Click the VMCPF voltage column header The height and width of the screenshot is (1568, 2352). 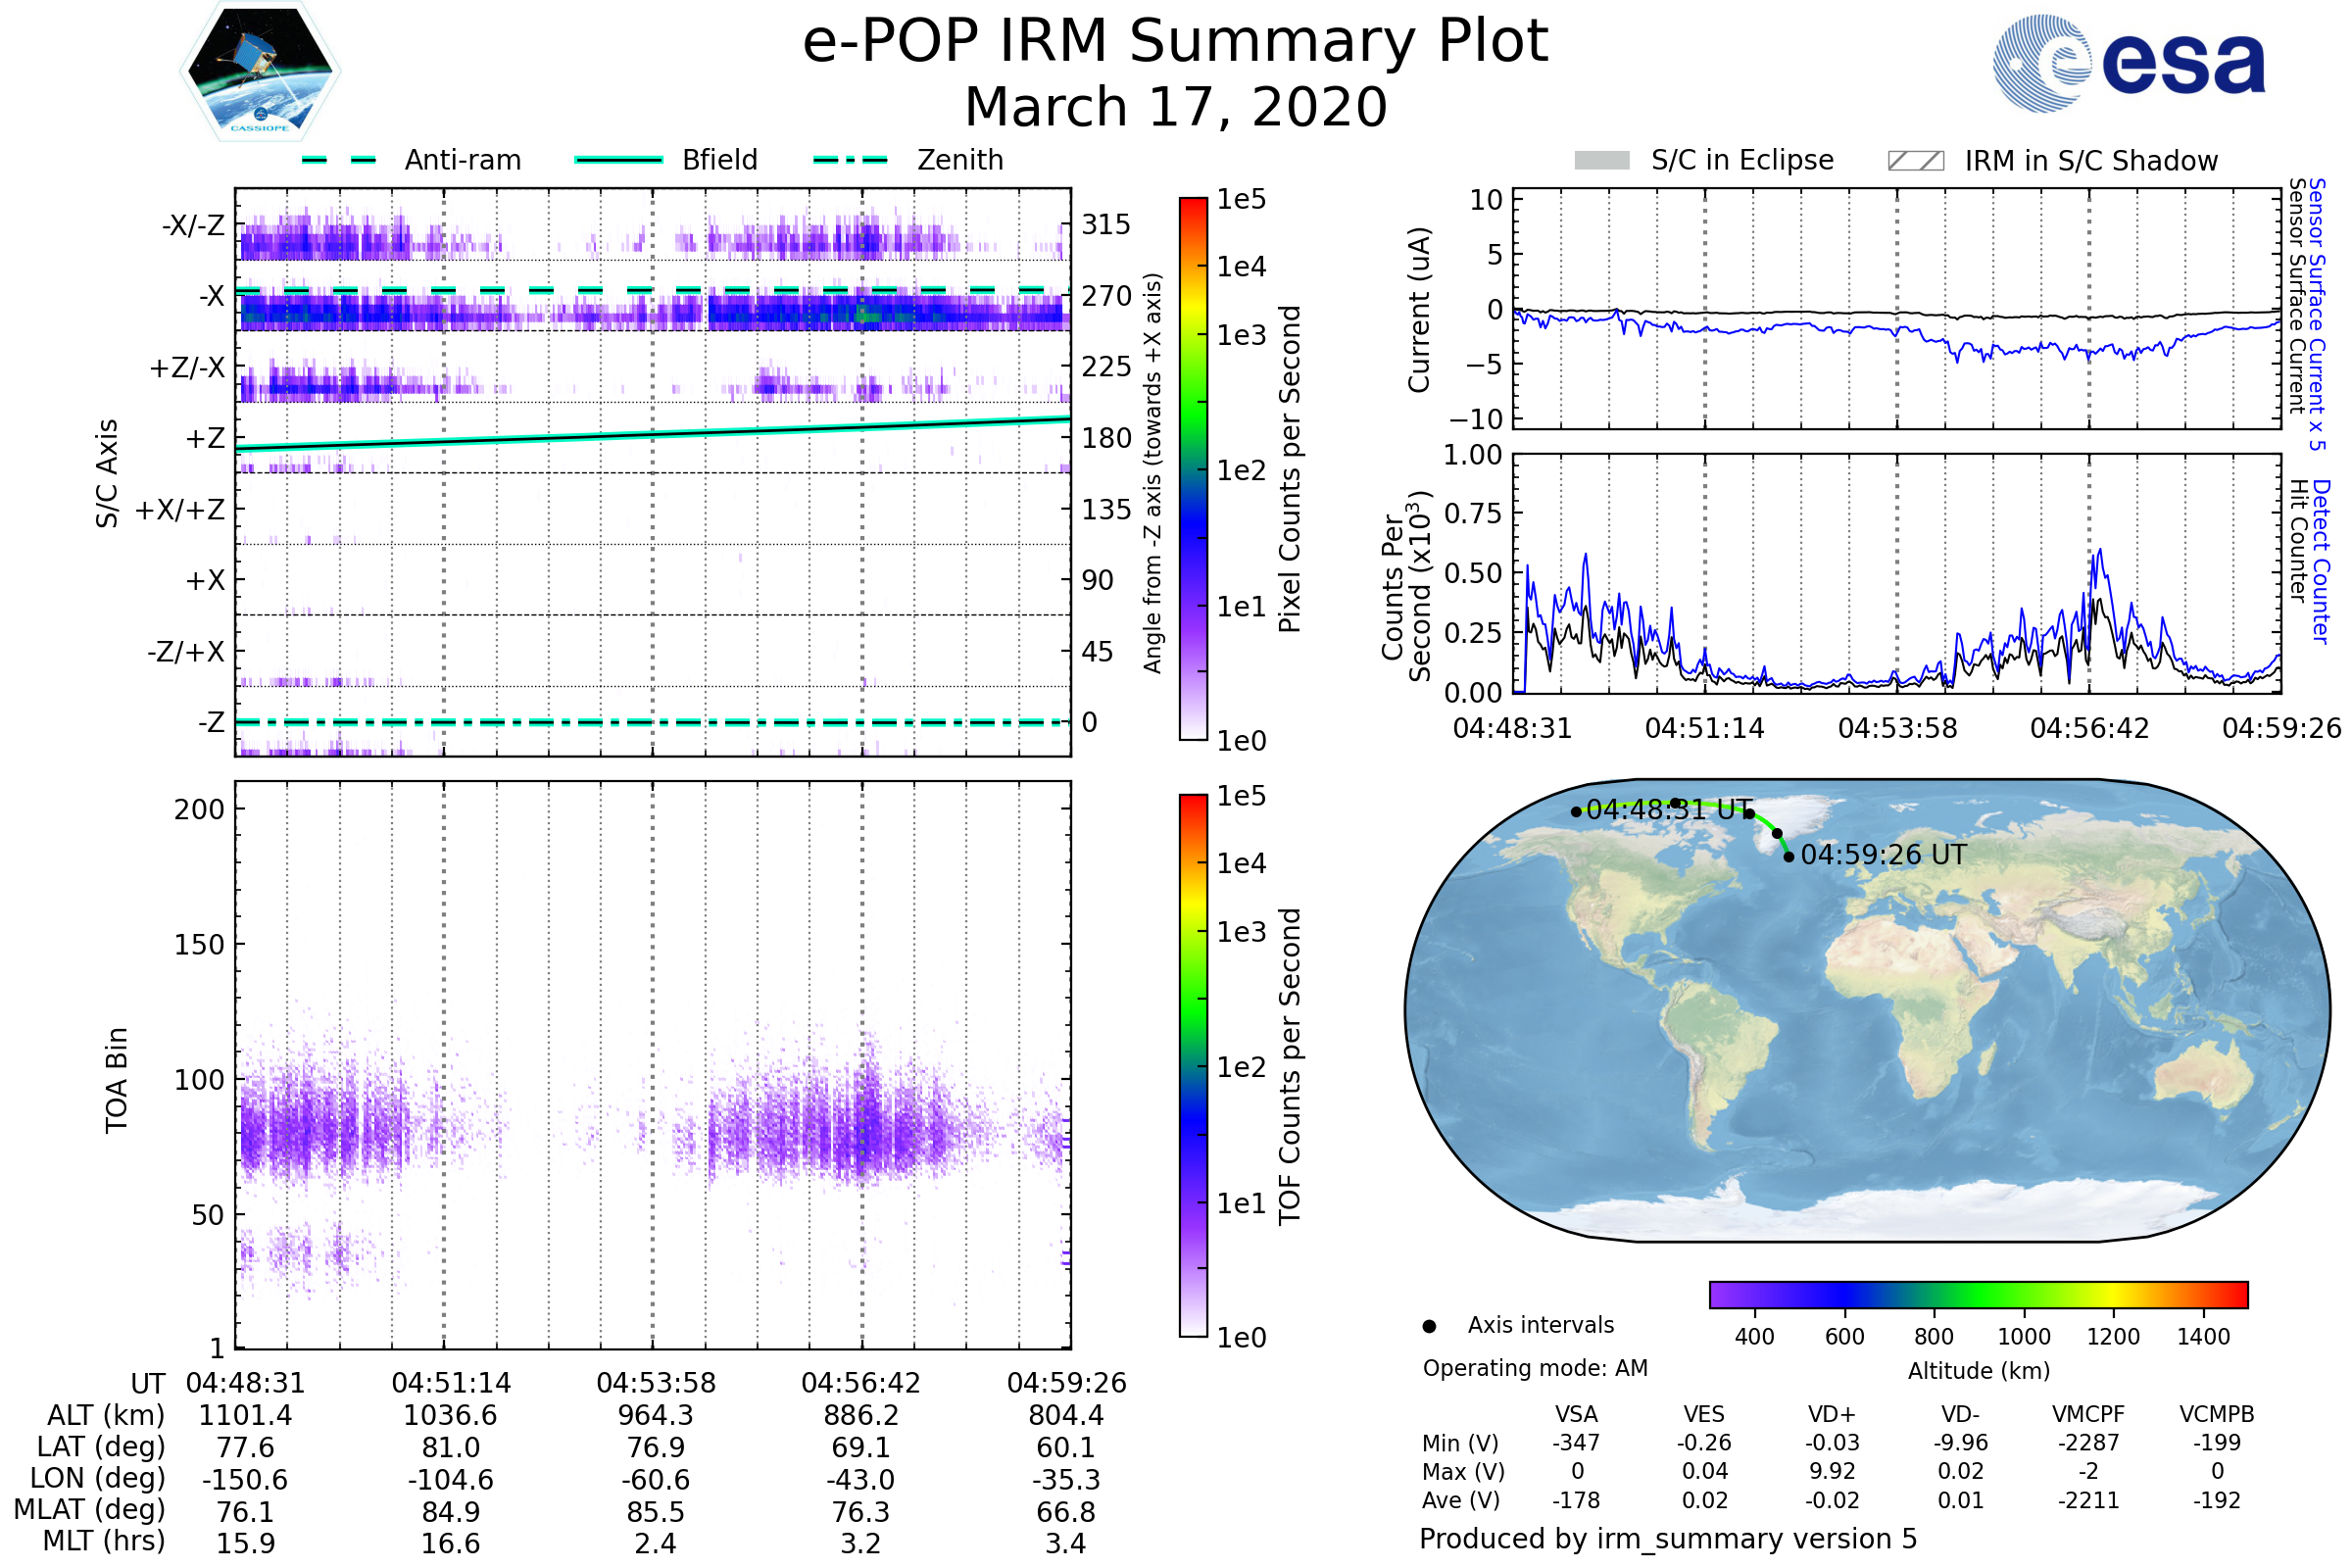tap(2087, 1414)
